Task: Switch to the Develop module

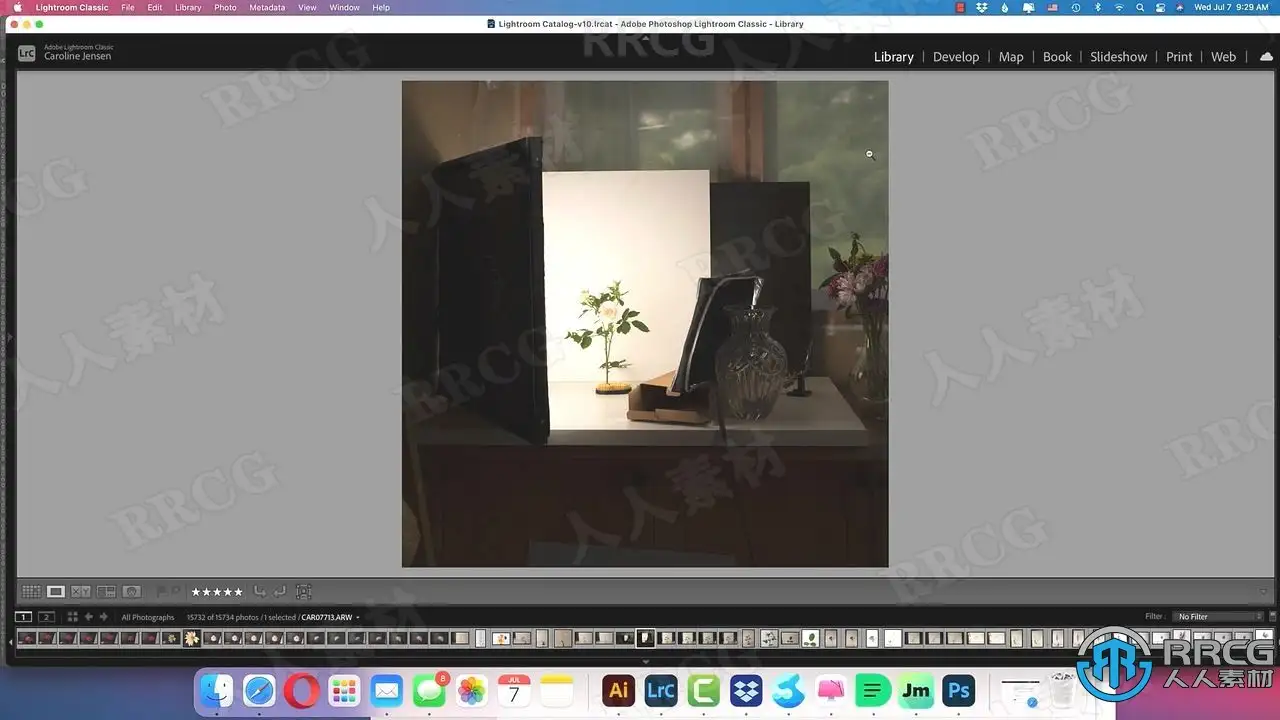Action: pos(956,57)
